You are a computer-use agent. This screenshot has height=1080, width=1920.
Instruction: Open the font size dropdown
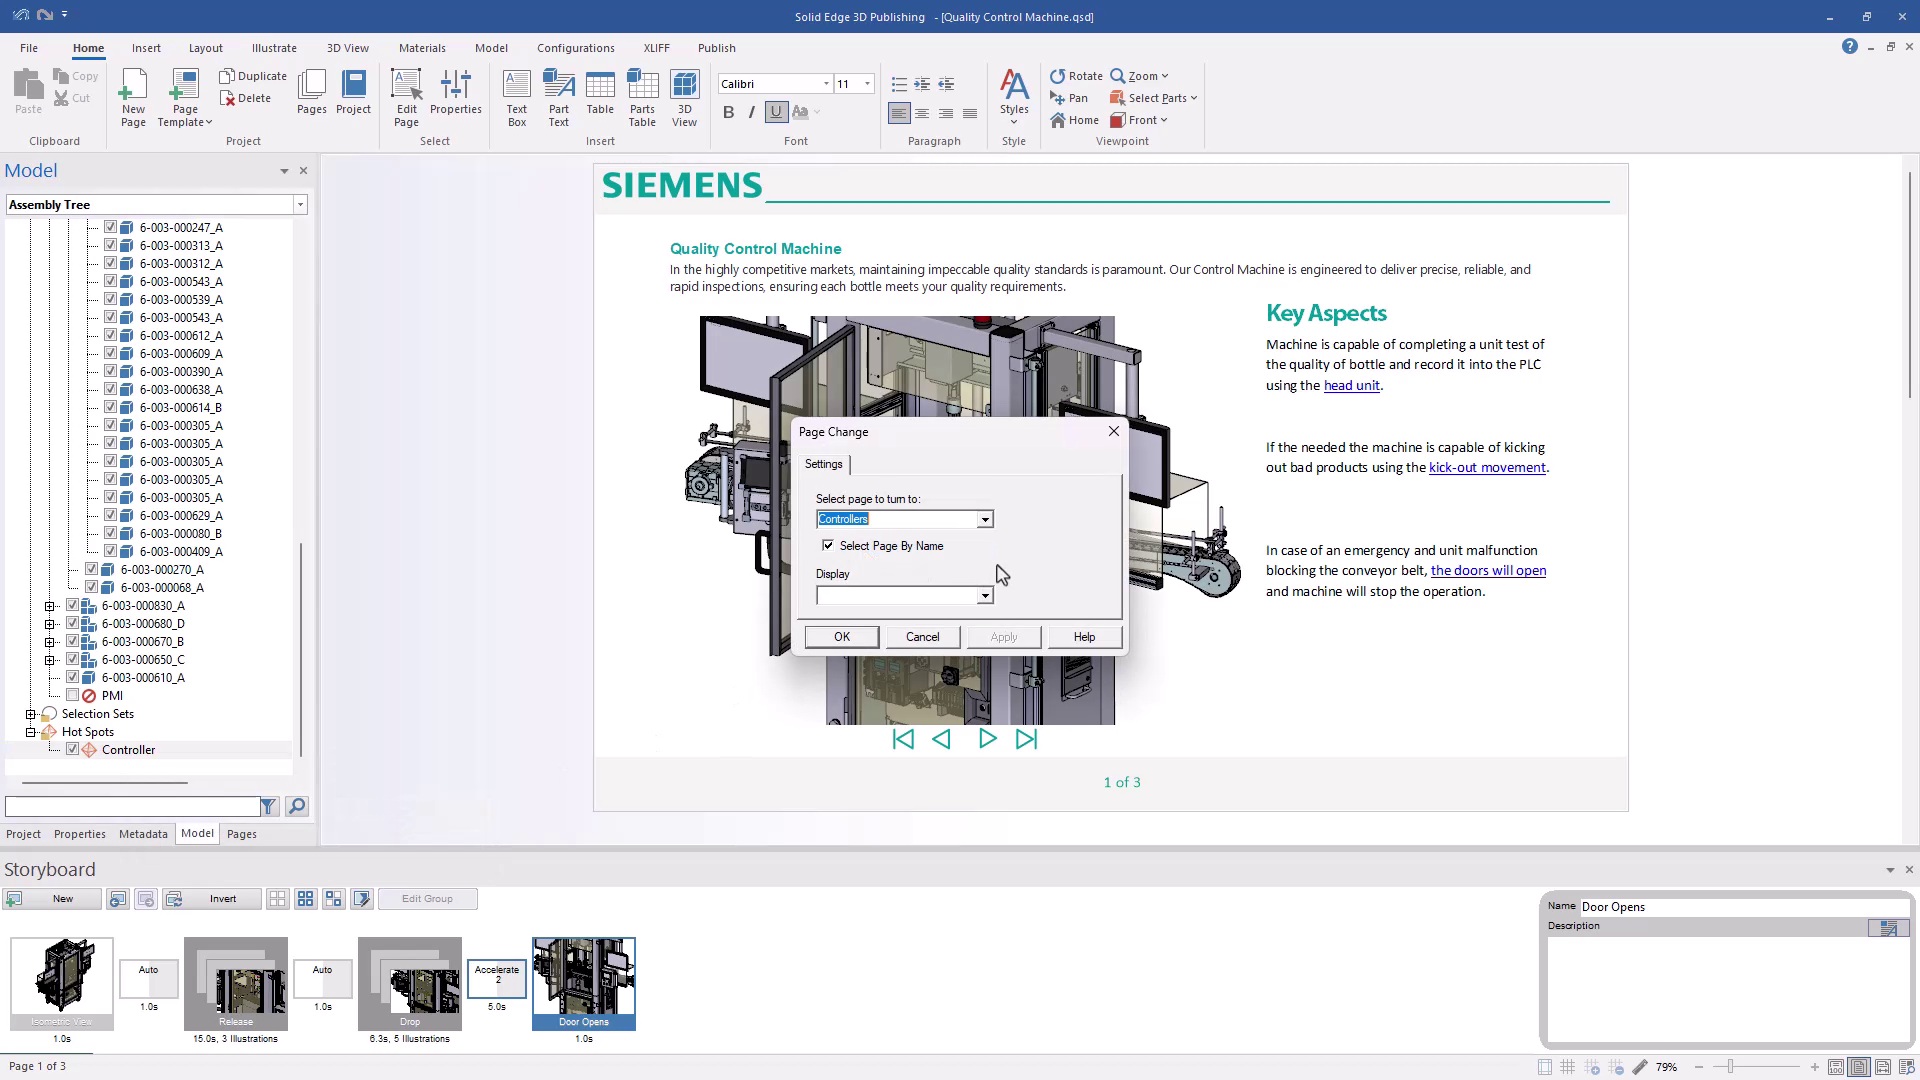tap(867, 84)
